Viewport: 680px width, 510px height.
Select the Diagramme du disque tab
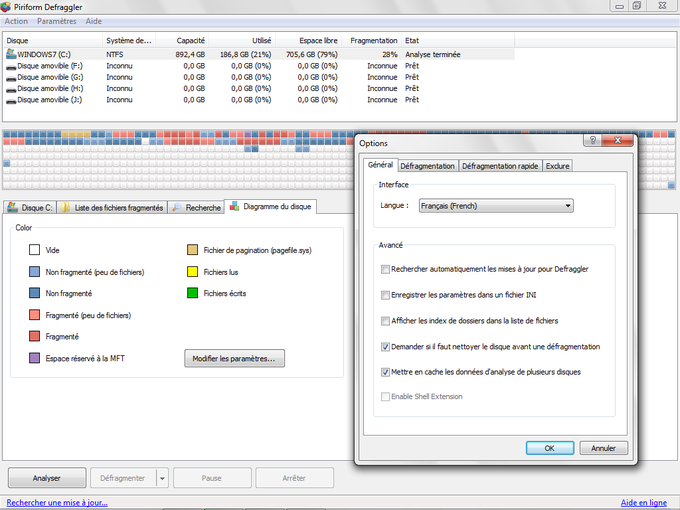(x=271, y=206)
